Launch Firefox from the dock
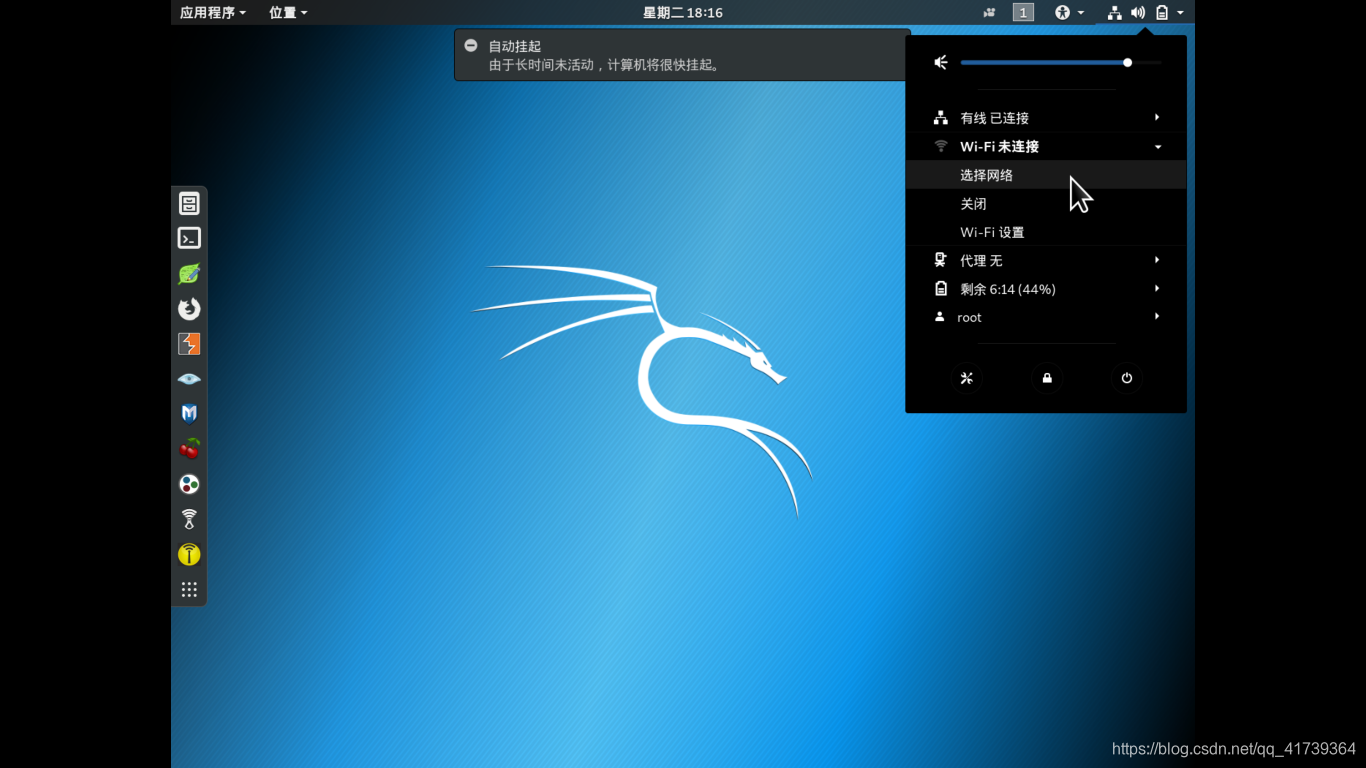 pyautogui.click(x=189, y=309)
